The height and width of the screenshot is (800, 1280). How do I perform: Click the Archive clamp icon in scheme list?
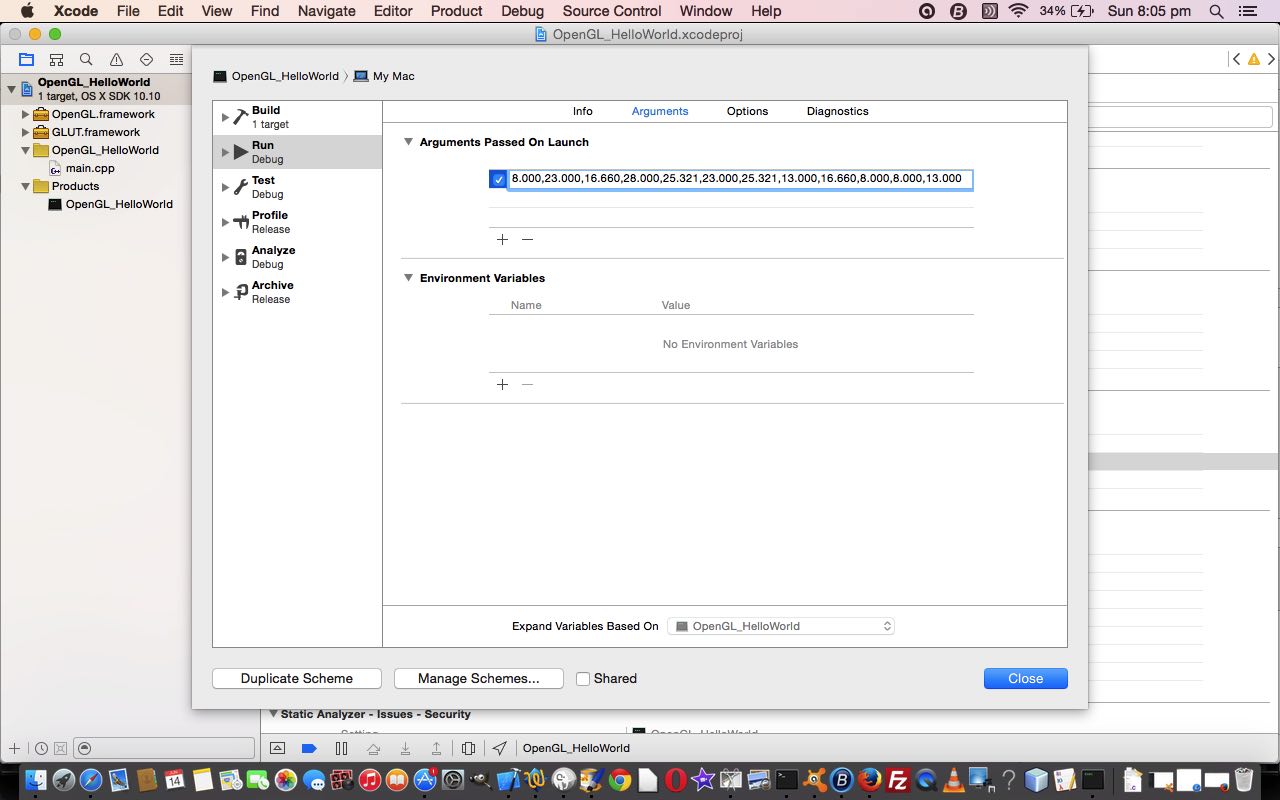[240, 292]
